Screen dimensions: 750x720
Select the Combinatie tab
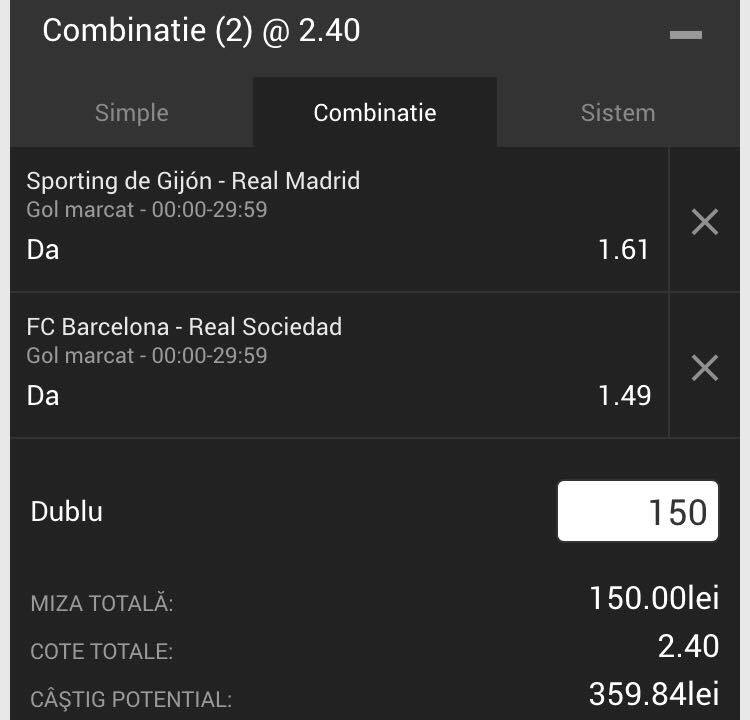375,112
